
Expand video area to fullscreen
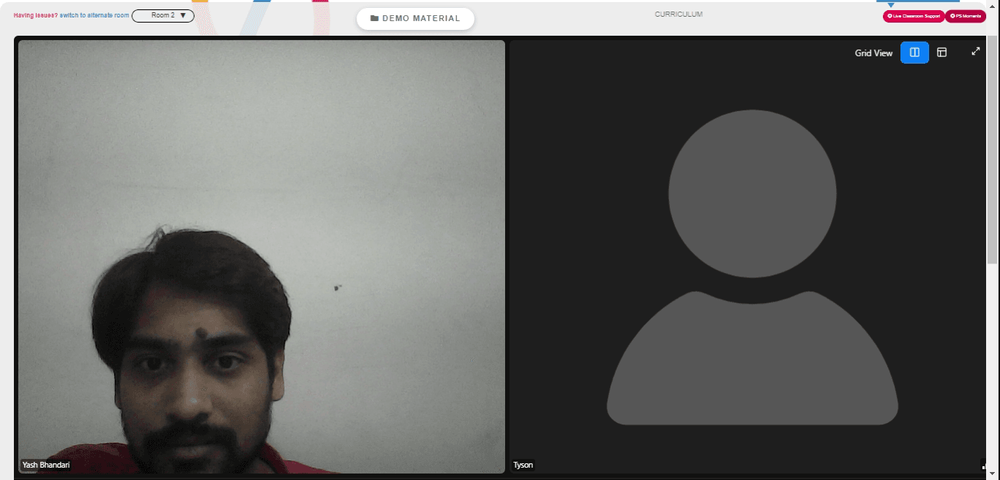coord(975,52)
